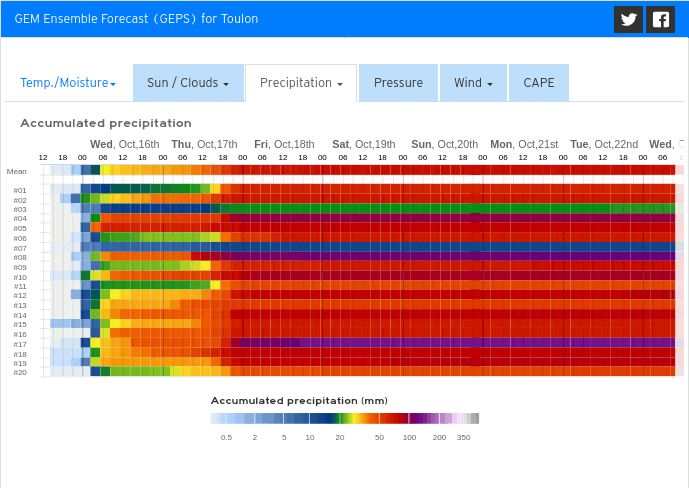
Task: Click ensemble member #17 row label
Action: click(20, 344)
